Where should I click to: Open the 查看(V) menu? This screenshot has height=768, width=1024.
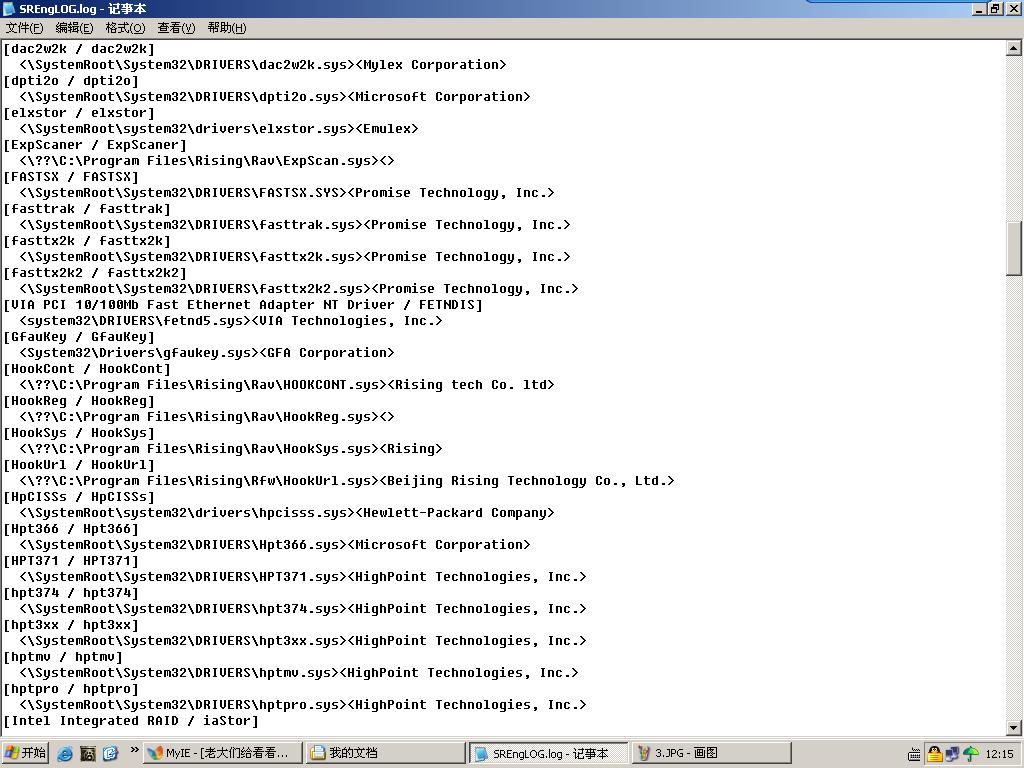click(176, 27)
